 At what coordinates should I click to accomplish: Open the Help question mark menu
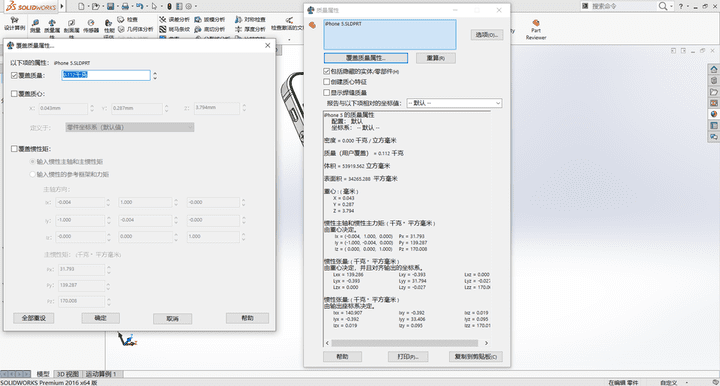click(681, 6)
